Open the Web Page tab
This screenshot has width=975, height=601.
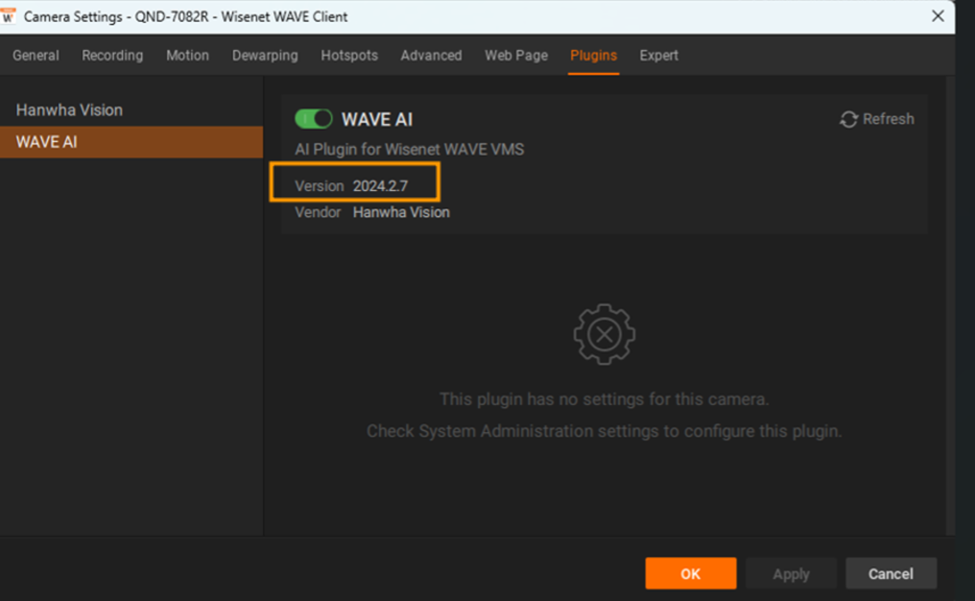coord(516,55)
